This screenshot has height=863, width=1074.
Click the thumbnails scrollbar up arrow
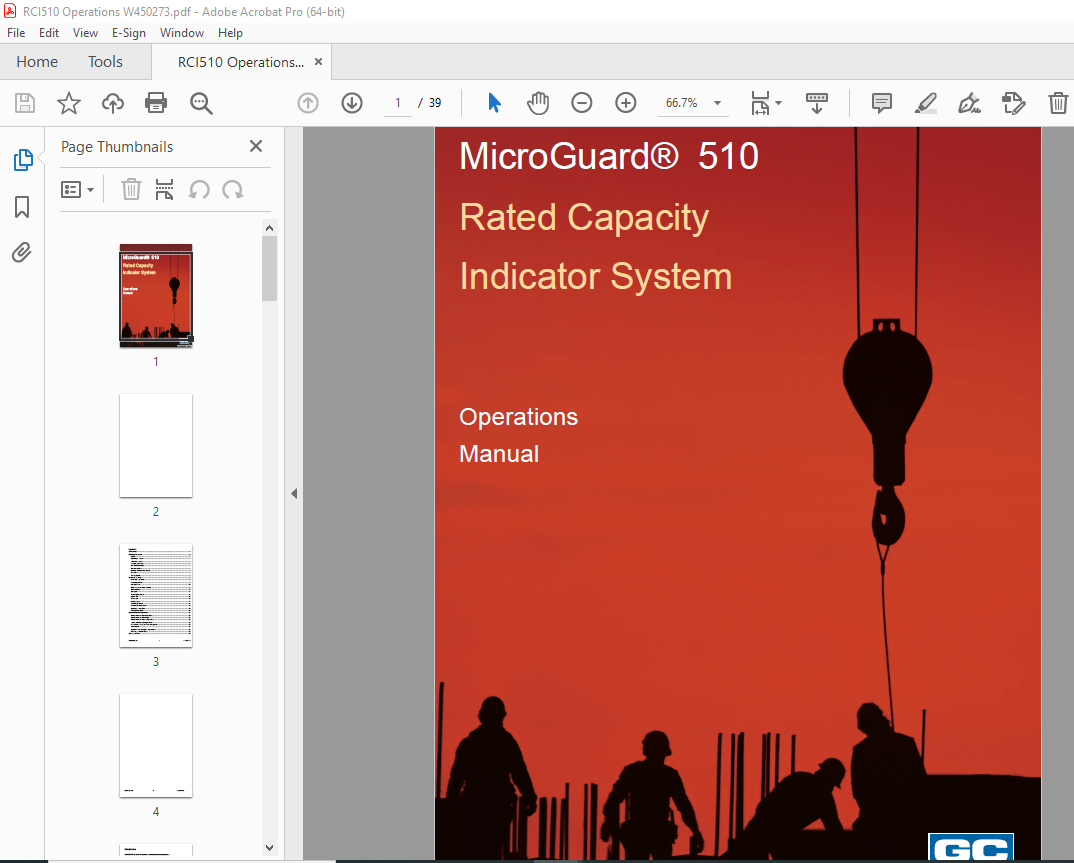coord(269,228)
